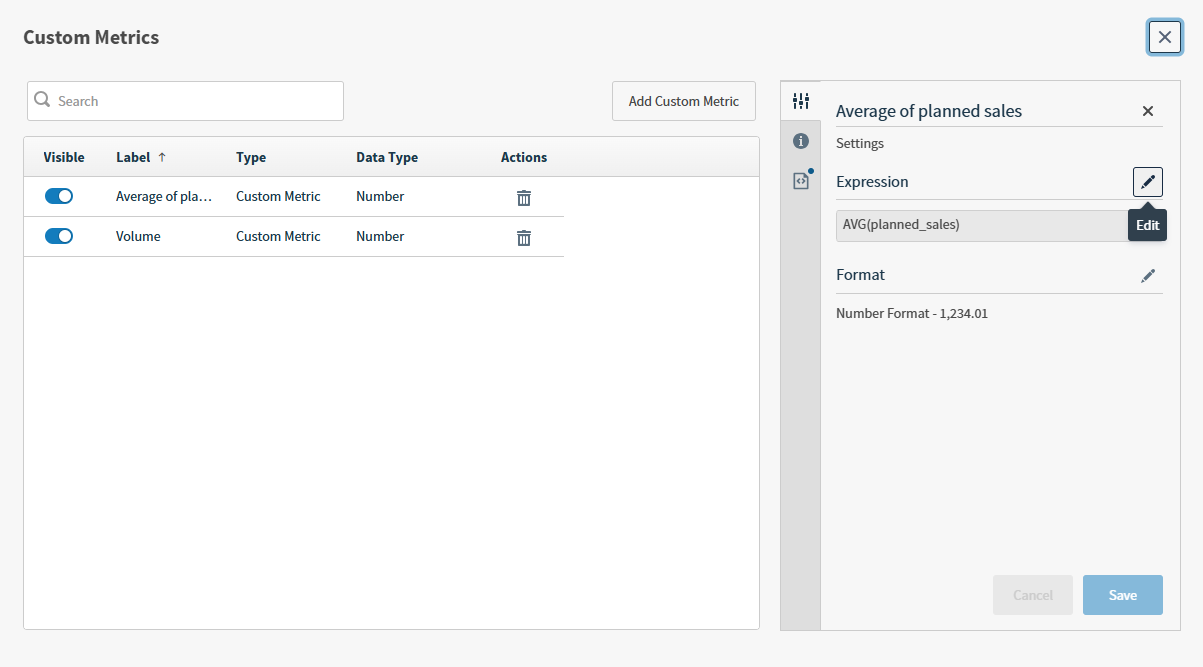This screenshot has height=667, width=1203.
Task: Click Custom Metric type in Average row
Action: click(x=278, y=196)
